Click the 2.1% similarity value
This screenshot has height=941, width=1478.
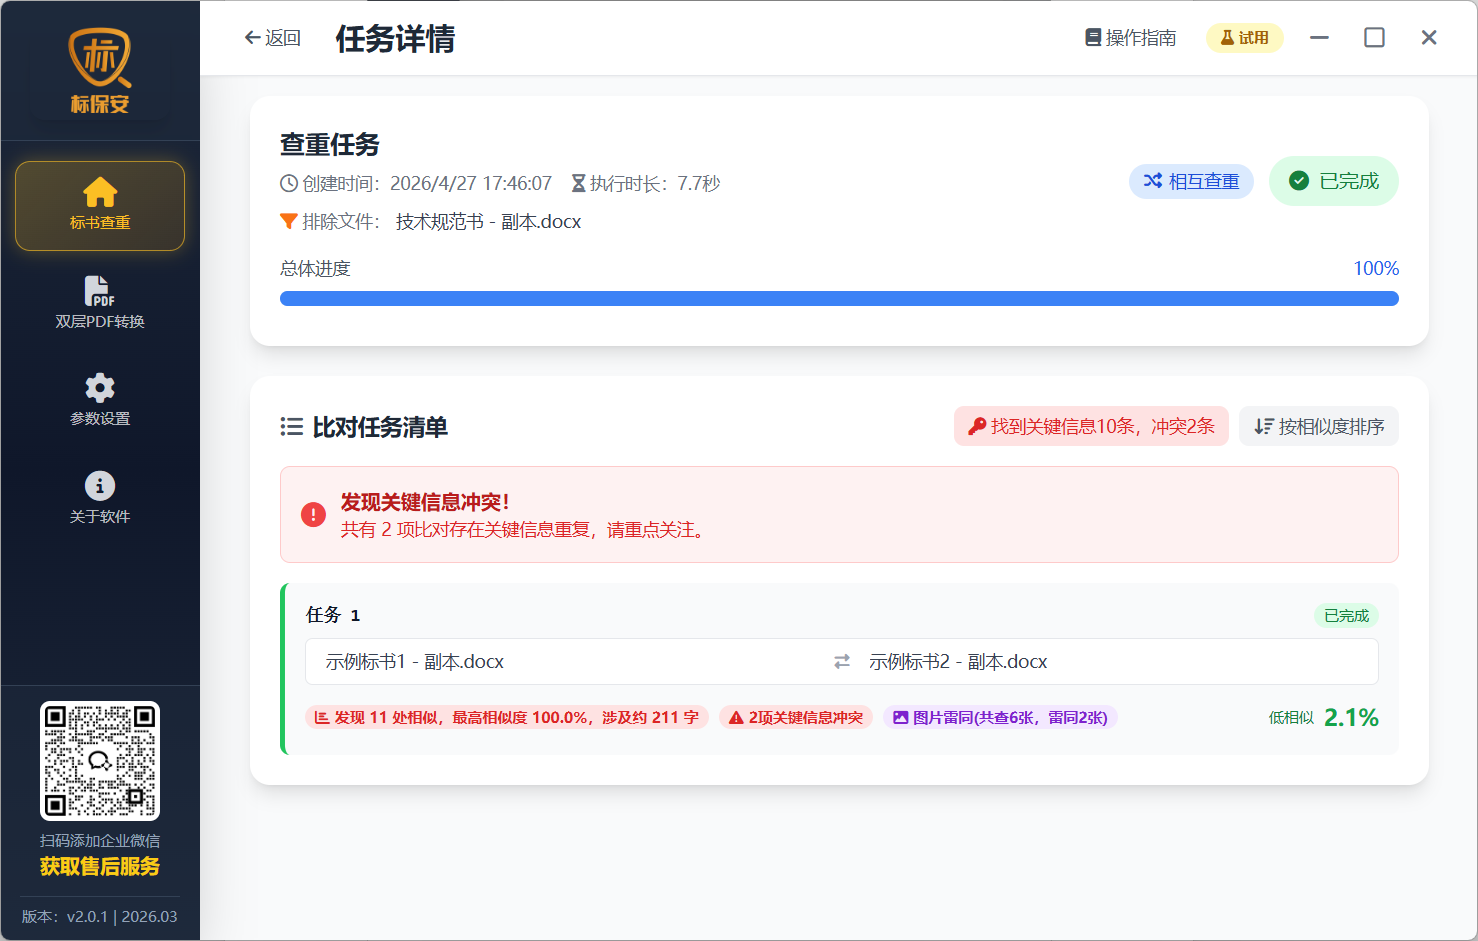coord(1351,717)
